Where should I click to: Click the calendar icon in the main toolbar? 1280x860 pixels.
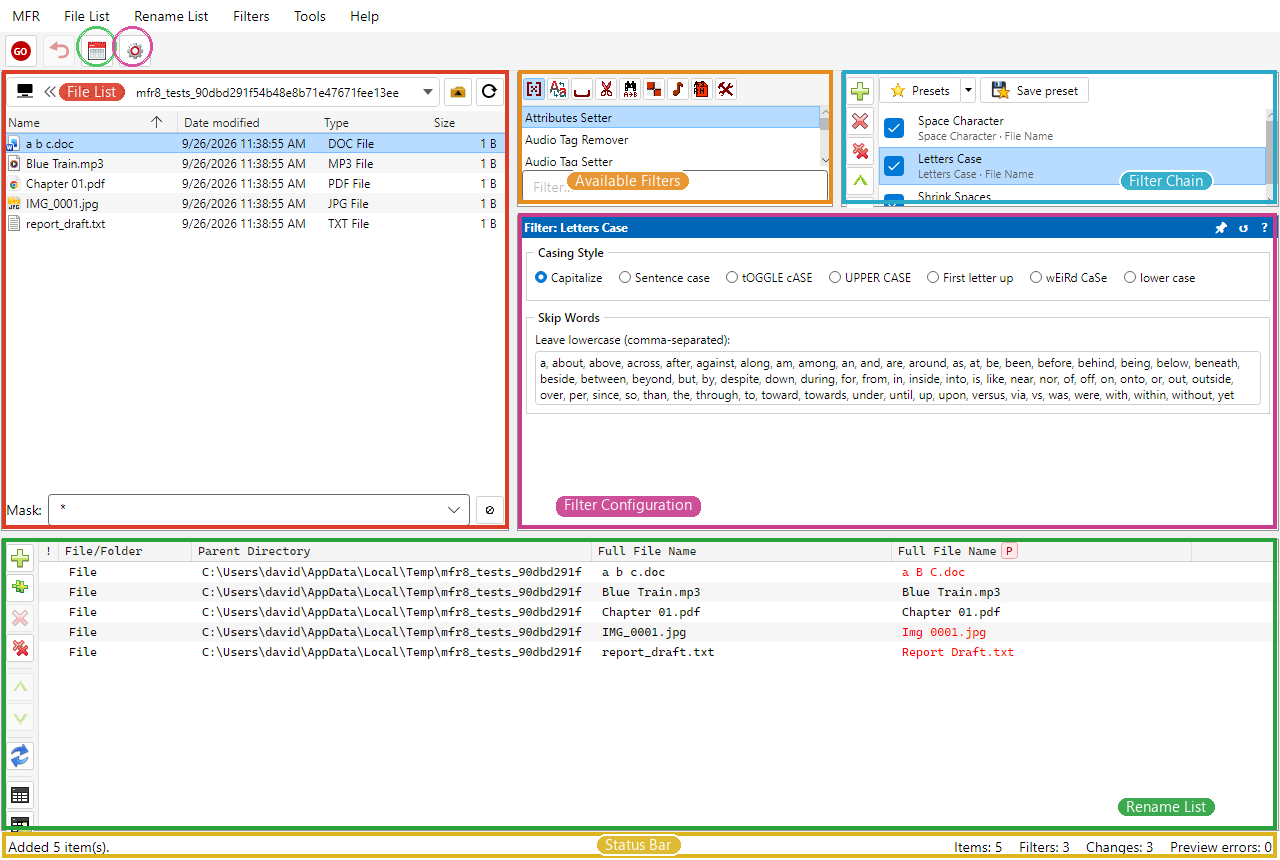tap(97, 50)
